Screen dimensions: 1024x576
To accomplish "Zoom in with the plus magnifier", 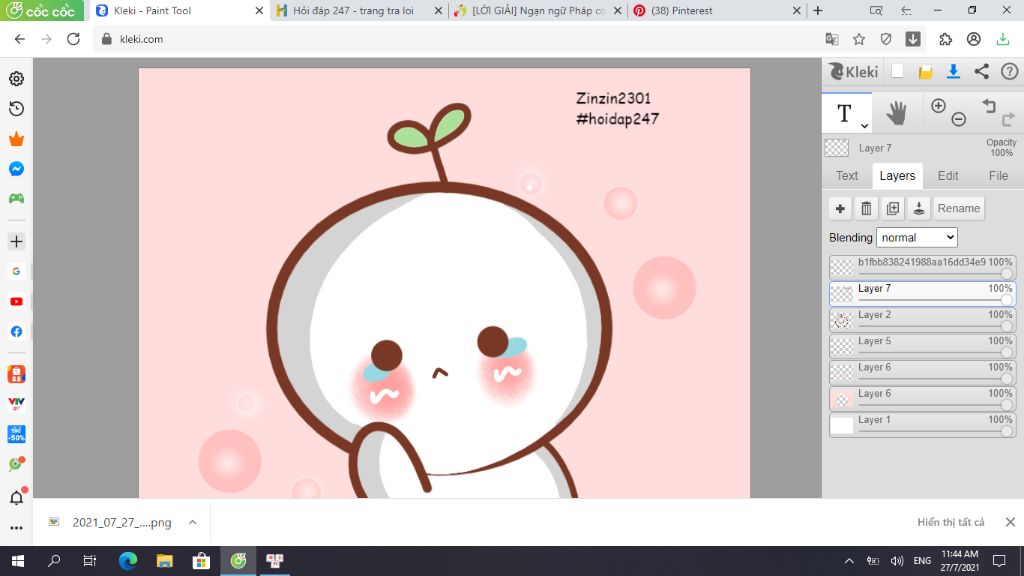I will click(938, 106).
